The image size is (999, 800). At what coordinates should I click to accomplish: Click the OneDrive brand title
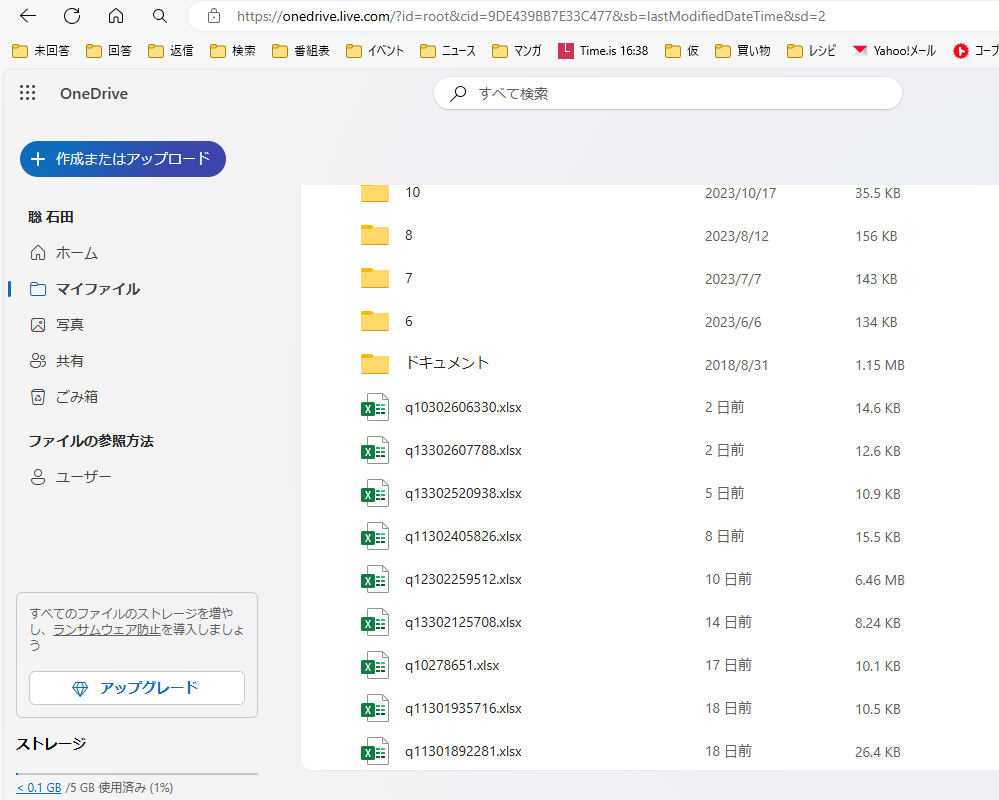94,94
